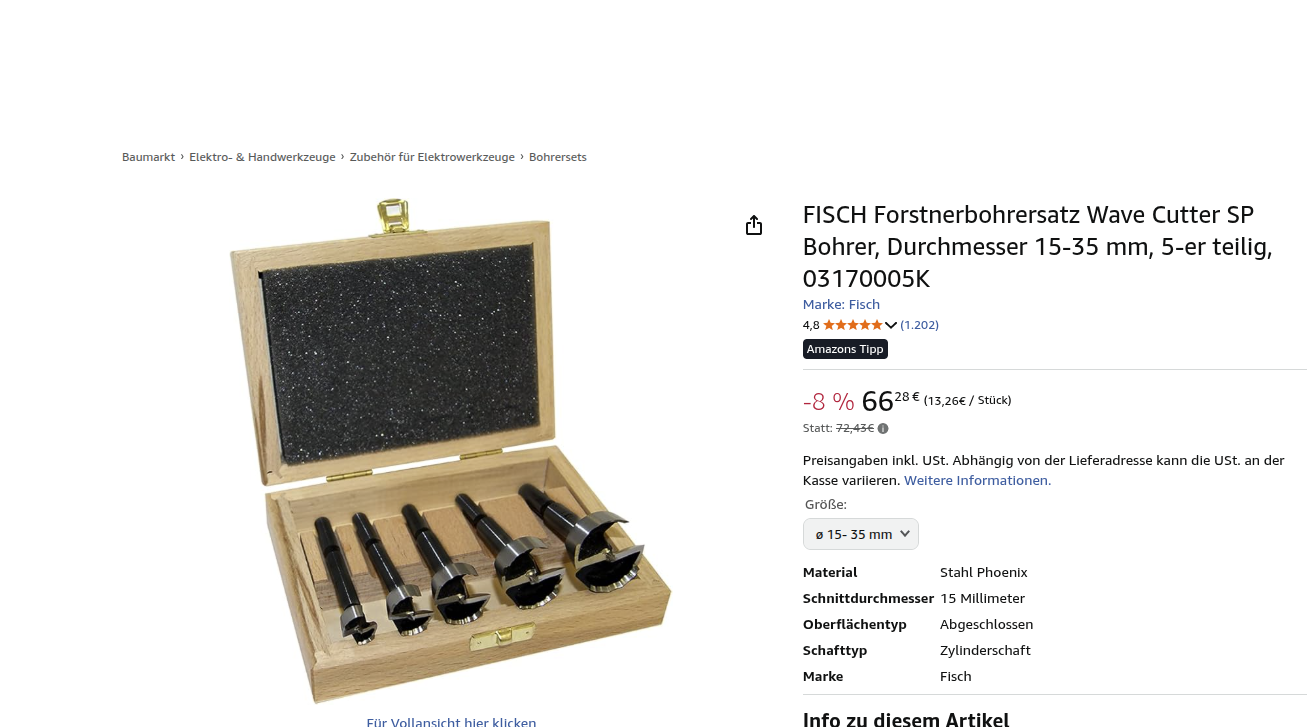The height and width of the screenshot is (727, 1307).
Task: Follow the Weitere Informationen link
Action: point(977,481)
